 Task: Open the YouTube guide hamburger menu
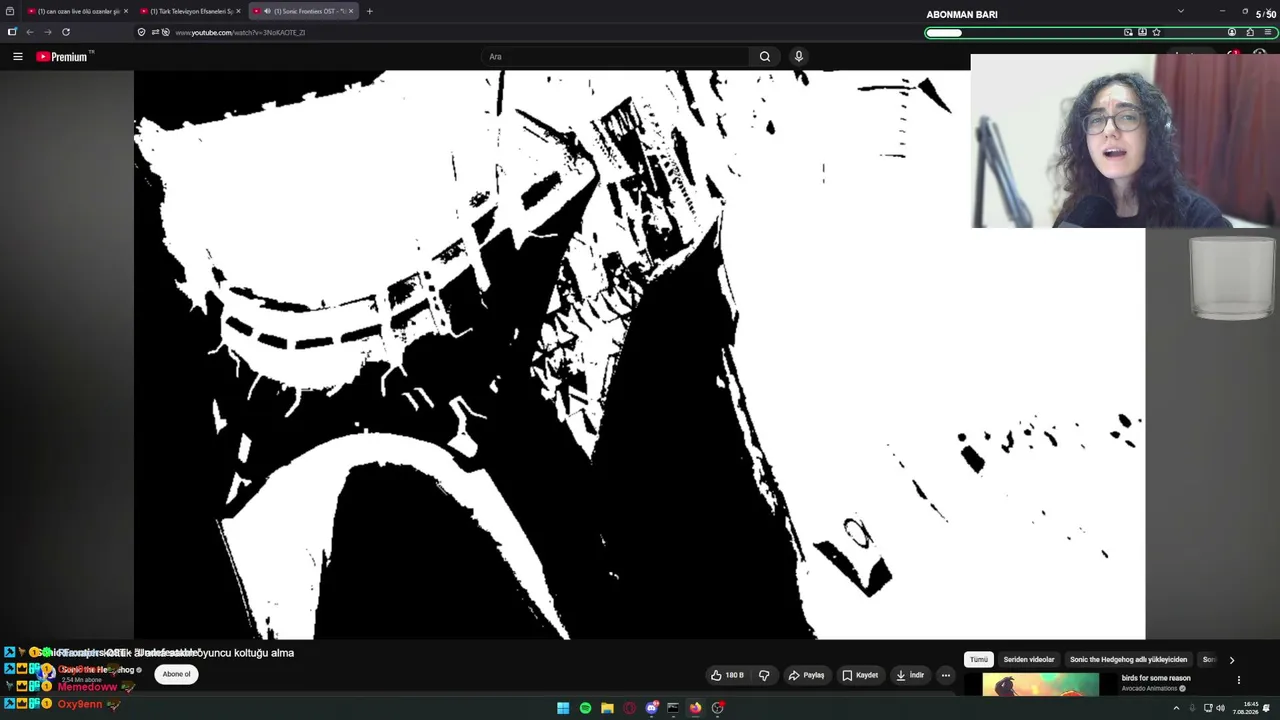pos(18,57)
